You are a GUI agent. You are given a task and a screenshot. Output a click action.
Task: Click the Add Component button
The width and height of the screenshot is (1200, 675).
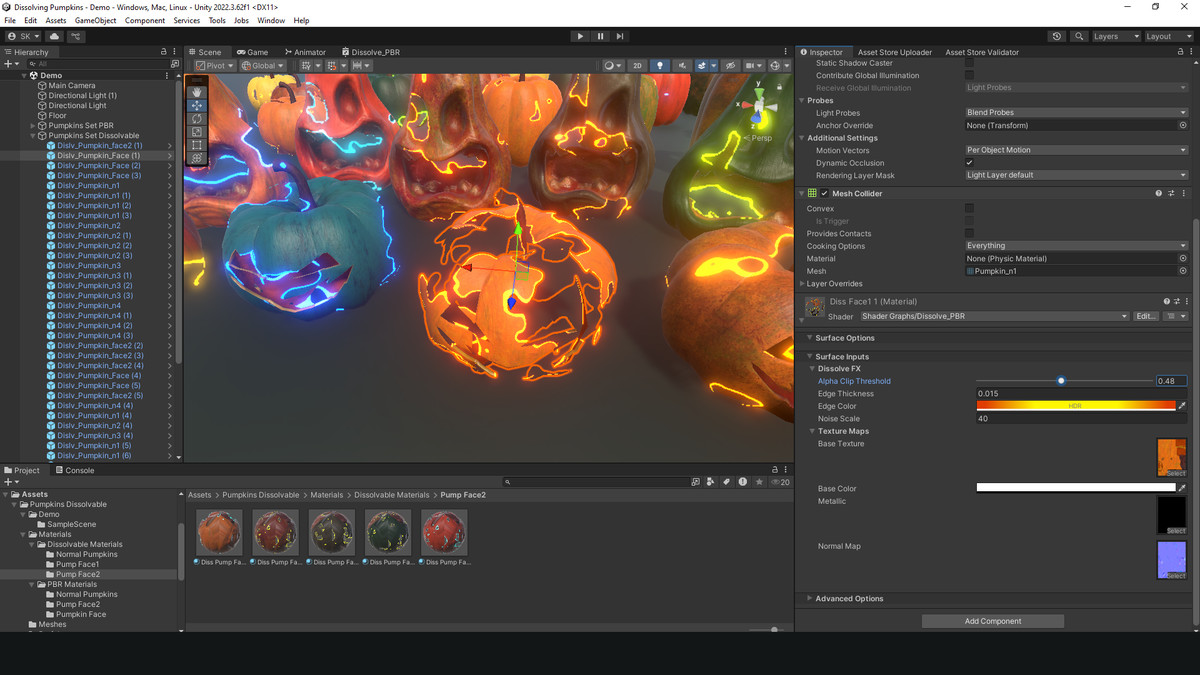992,620
